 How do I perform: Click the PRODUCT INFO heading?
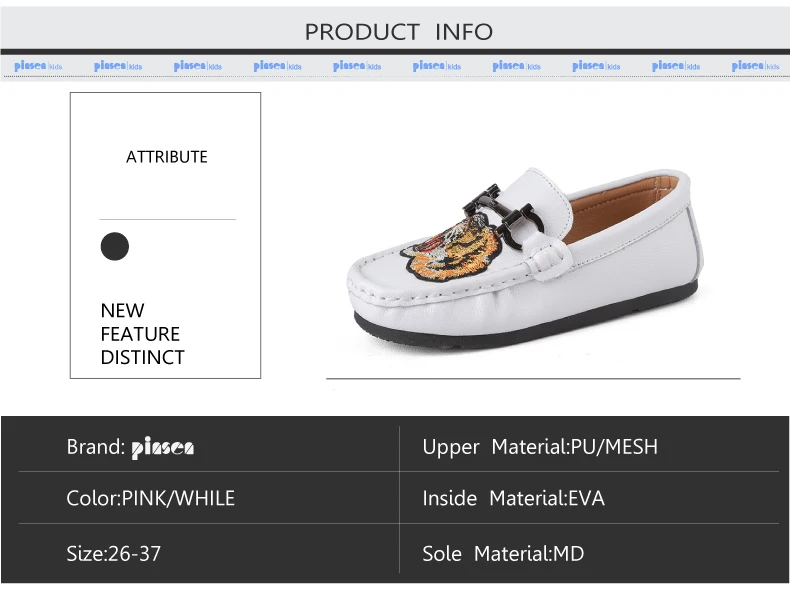[399, 32]
